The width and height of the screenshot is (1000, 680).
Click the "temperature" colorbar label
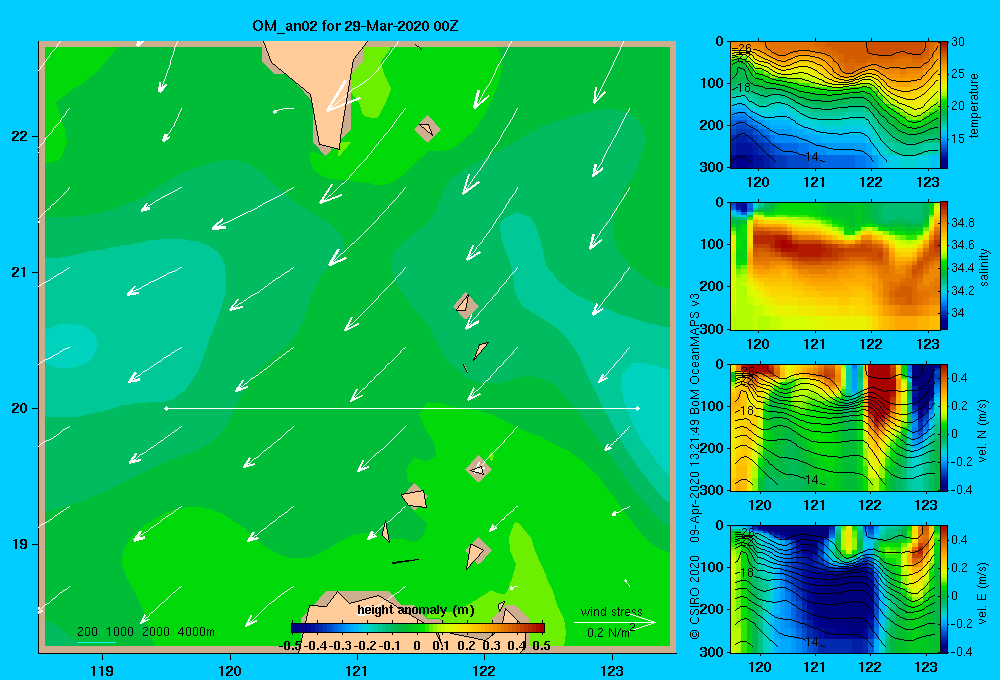[974, 105]
